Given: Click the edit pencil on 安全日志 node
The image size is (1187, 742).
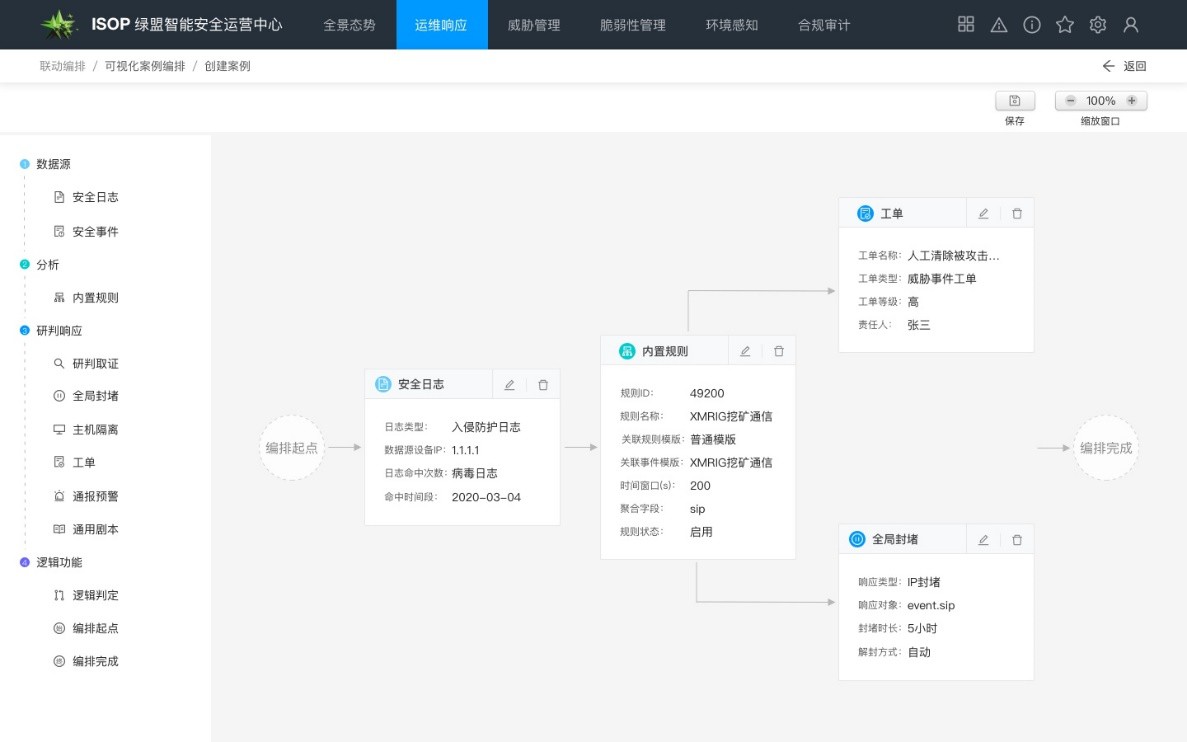Looking at the screenshot, I should (x=509, y=385).
